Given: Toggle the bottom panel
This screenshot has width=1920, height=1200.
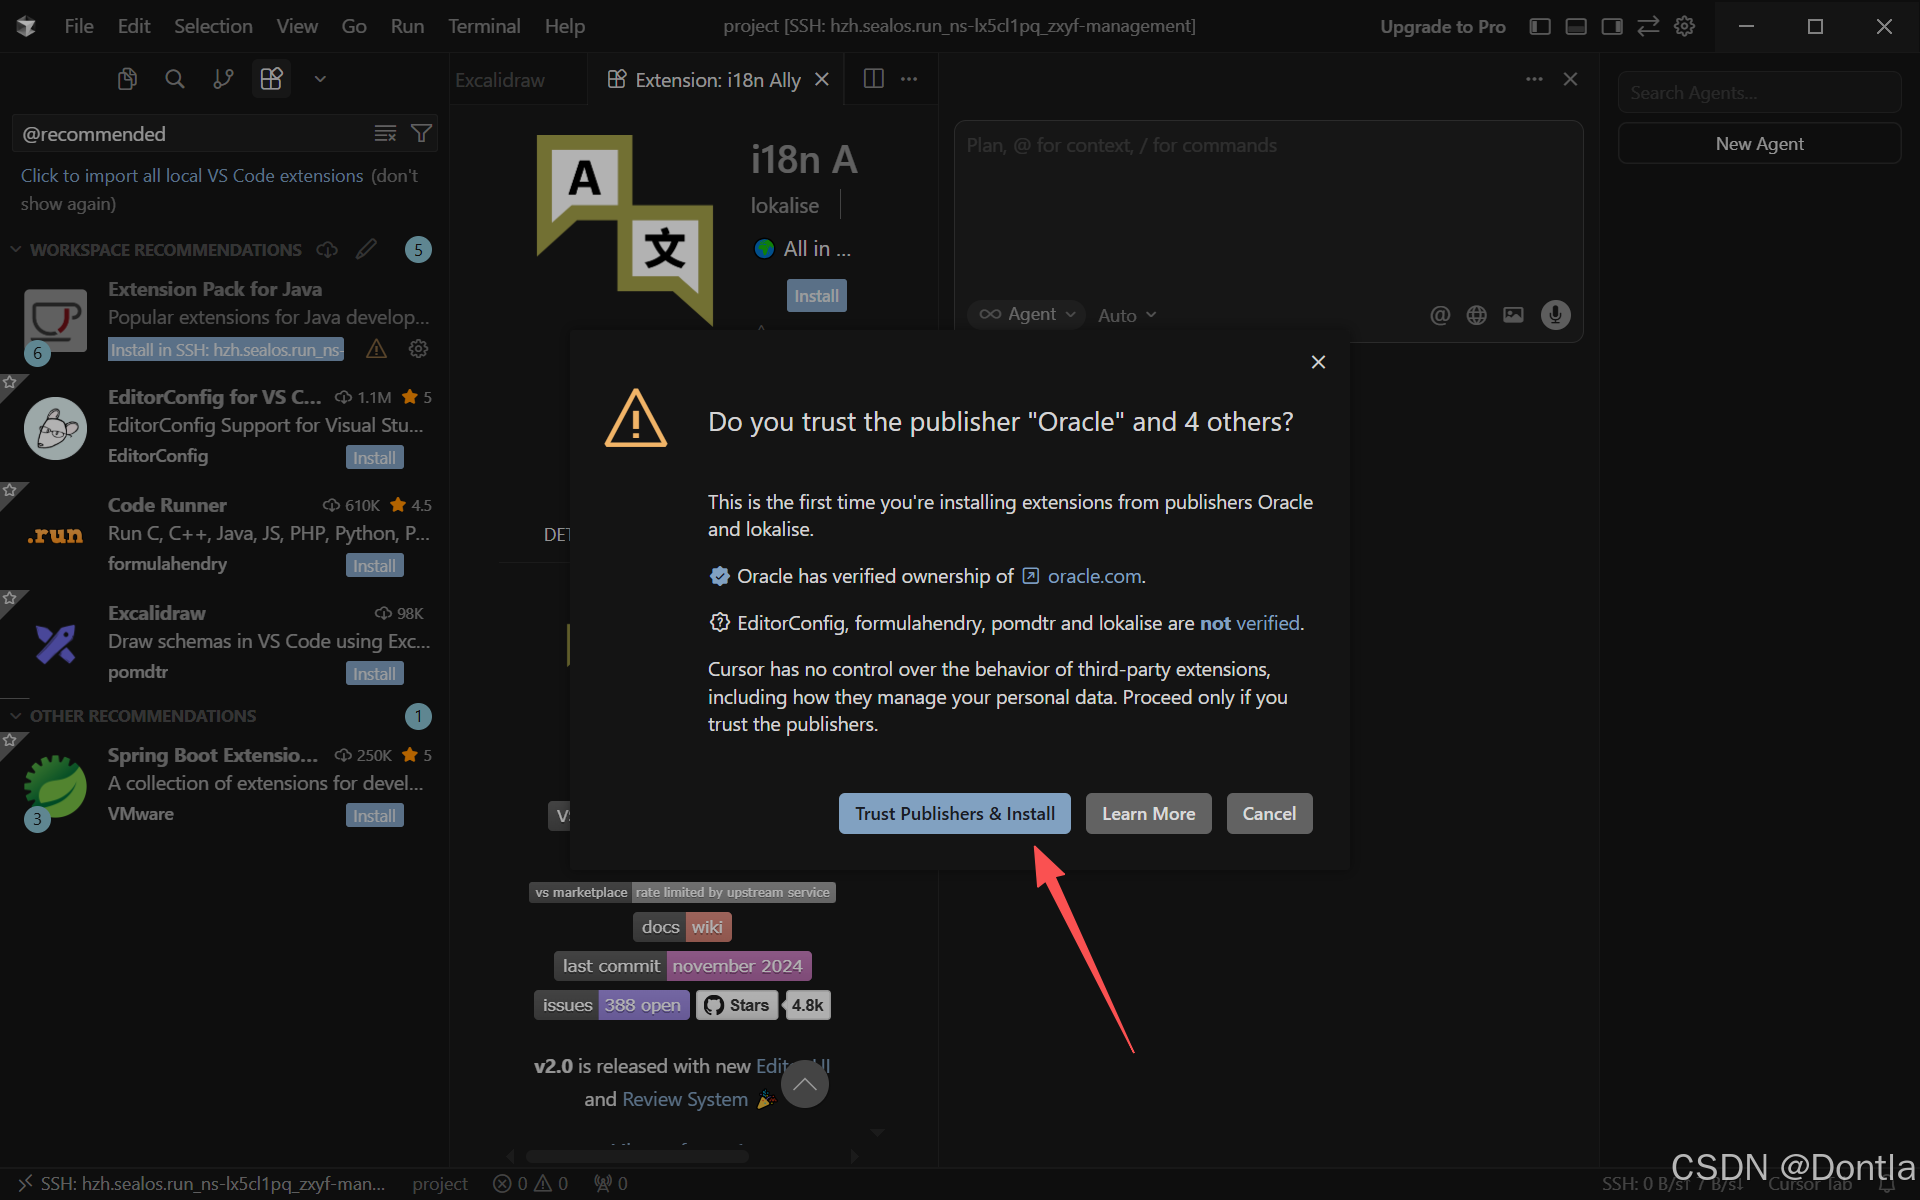Looking at the screenshot, I should 1576,26.
